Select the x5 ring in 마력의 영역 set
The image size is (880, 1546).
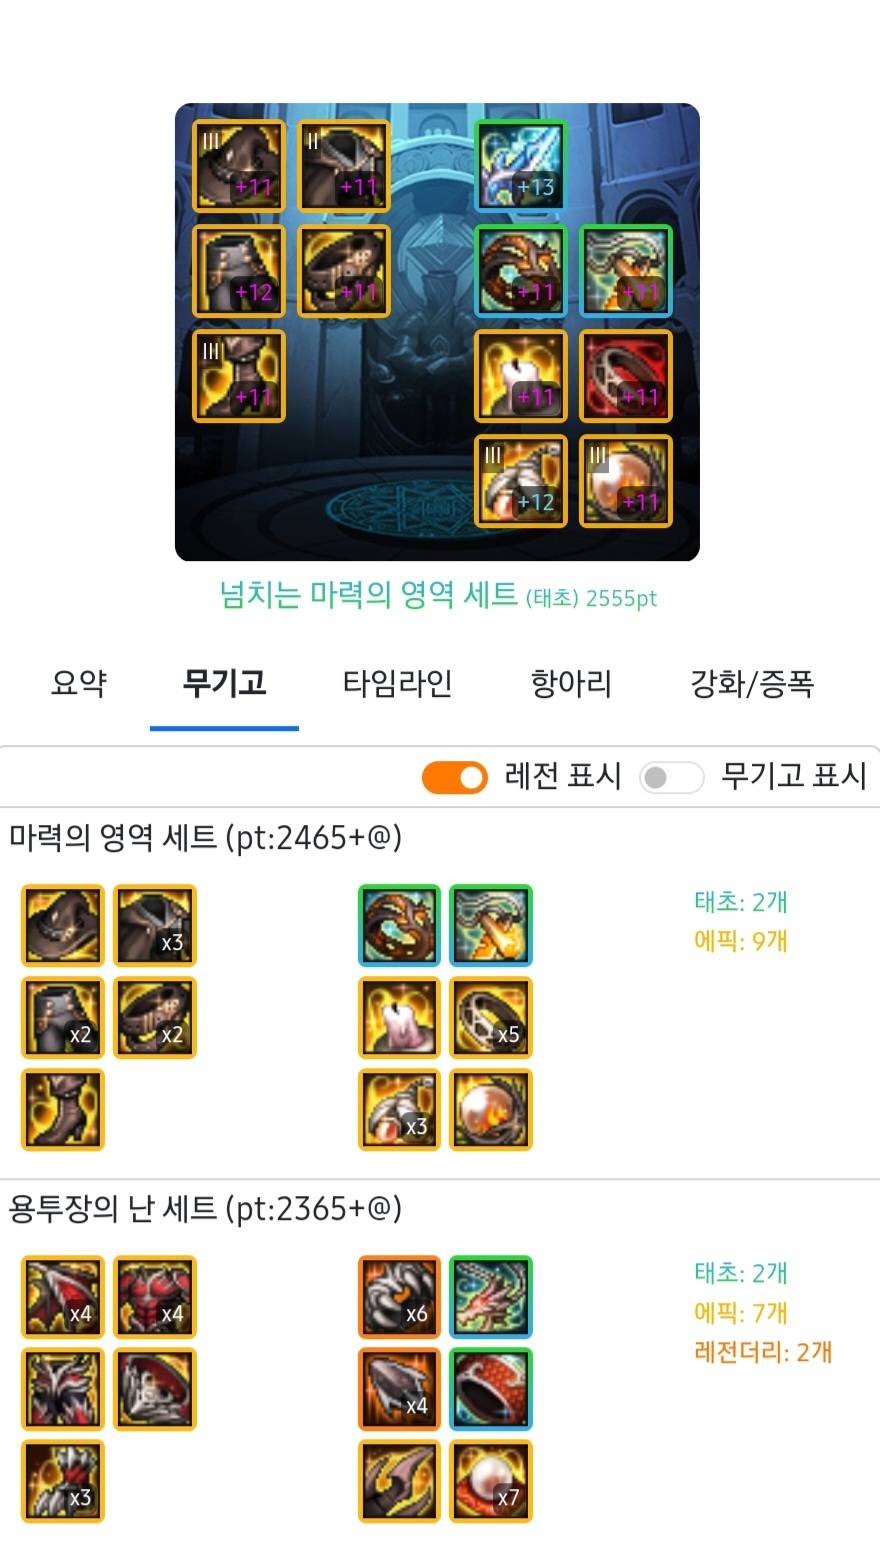491,1018
